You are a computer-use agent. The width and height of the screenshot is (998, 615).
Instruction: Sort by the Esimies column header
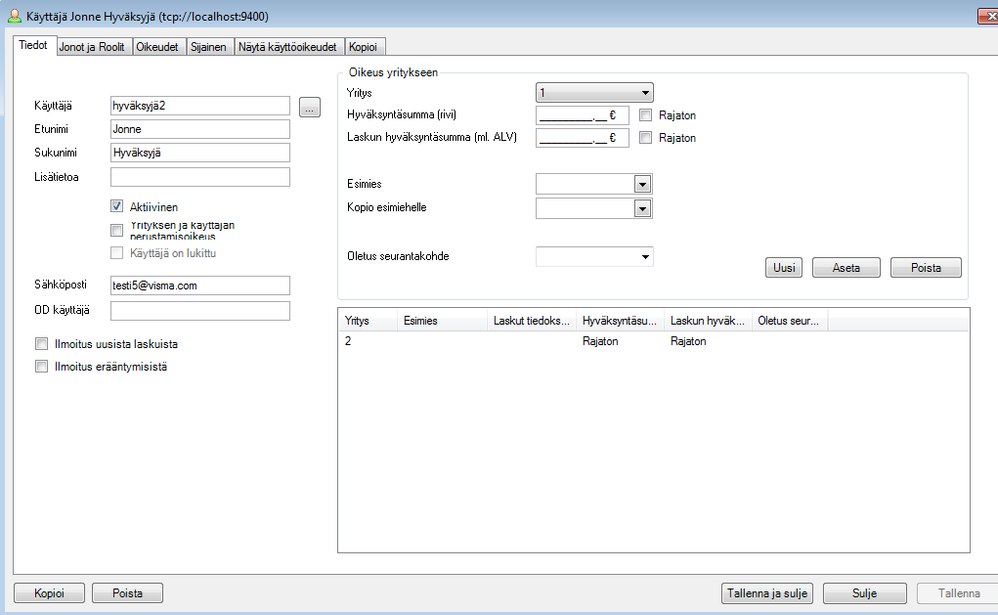442,321
